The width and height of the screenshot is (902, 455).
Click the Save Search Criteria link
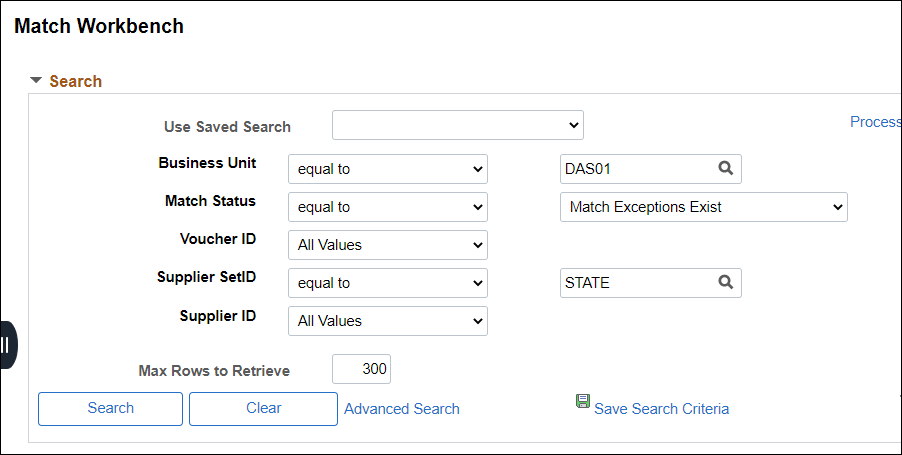click(x=662, y=409)
